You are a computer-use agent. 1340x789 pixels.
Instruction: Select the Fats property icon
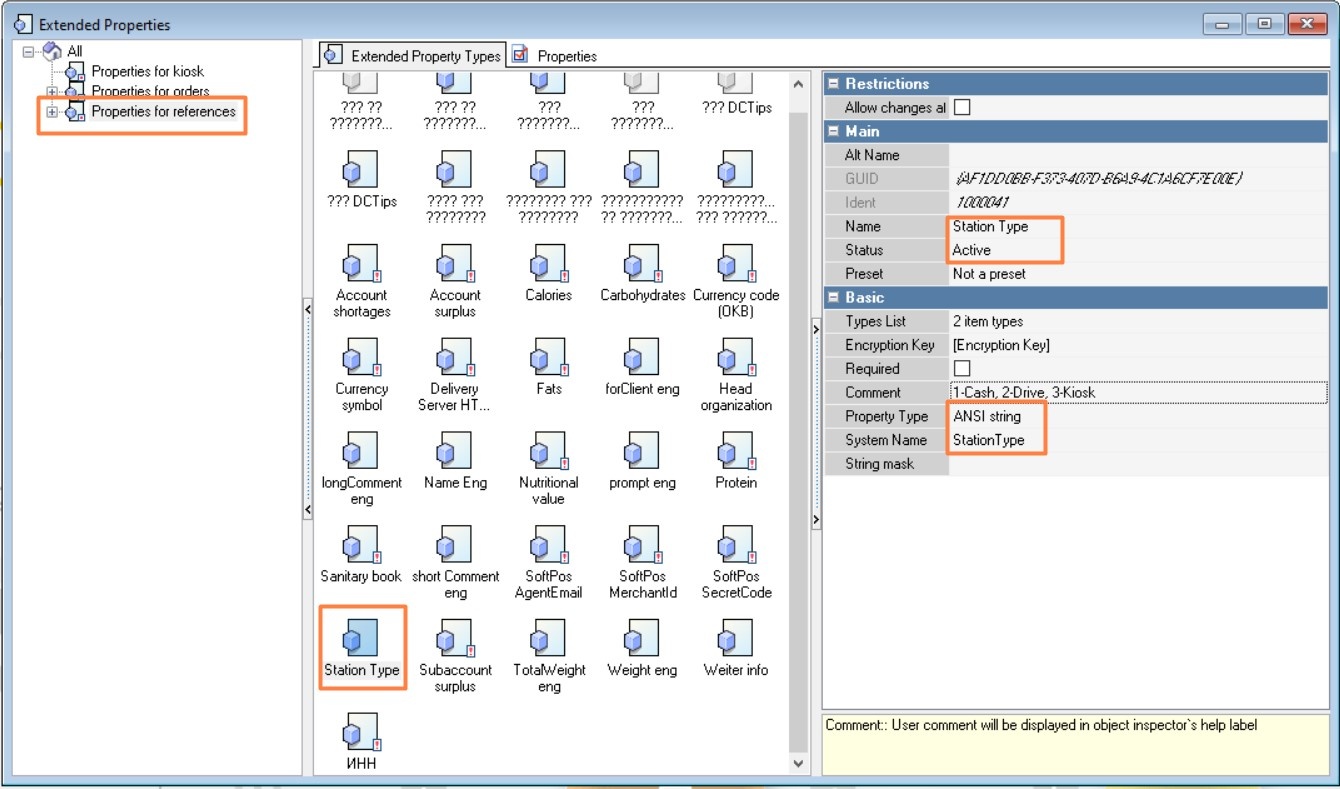549,358
